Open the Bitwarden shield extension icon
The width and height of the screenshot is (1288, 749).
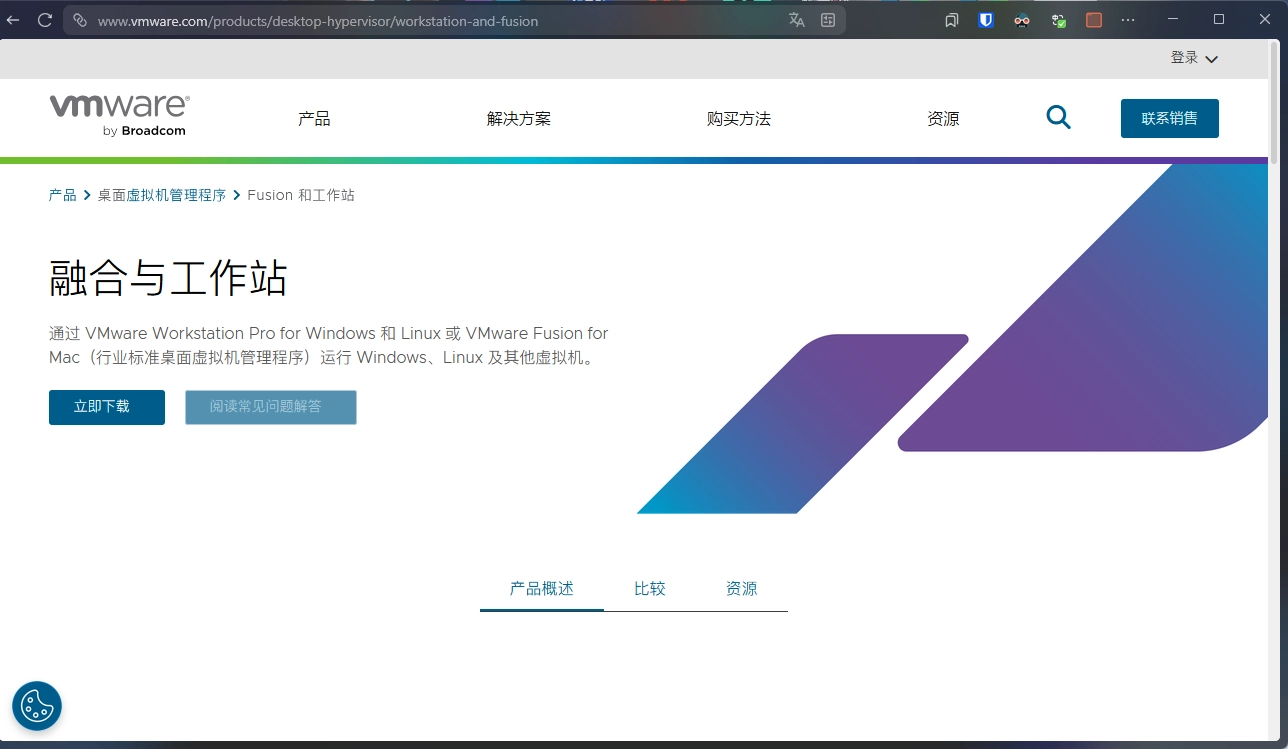pyautogui.click(x=986, y=20)
